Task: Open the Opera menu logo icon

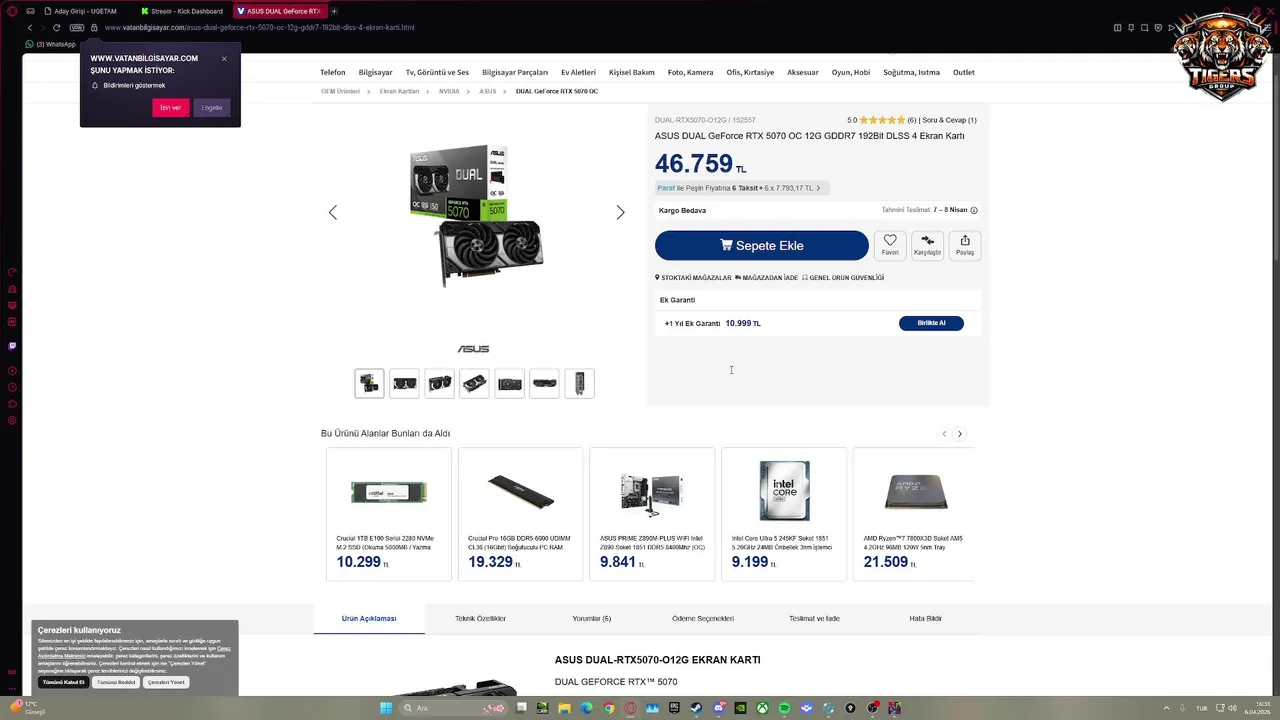Action: 12,11
